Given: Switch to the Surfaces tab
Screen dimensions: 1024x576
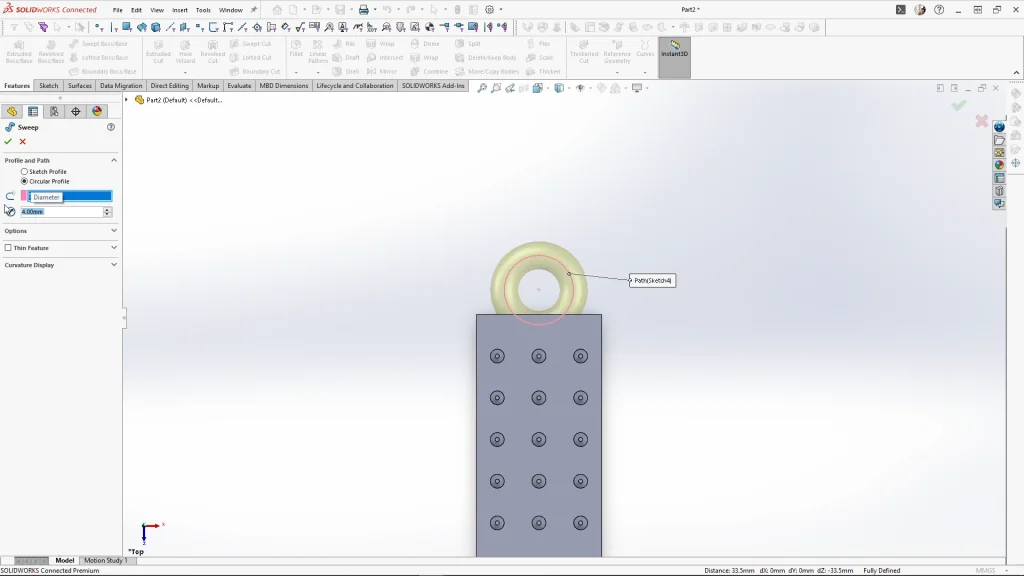Looking at the screenshot, I should 80,86.
